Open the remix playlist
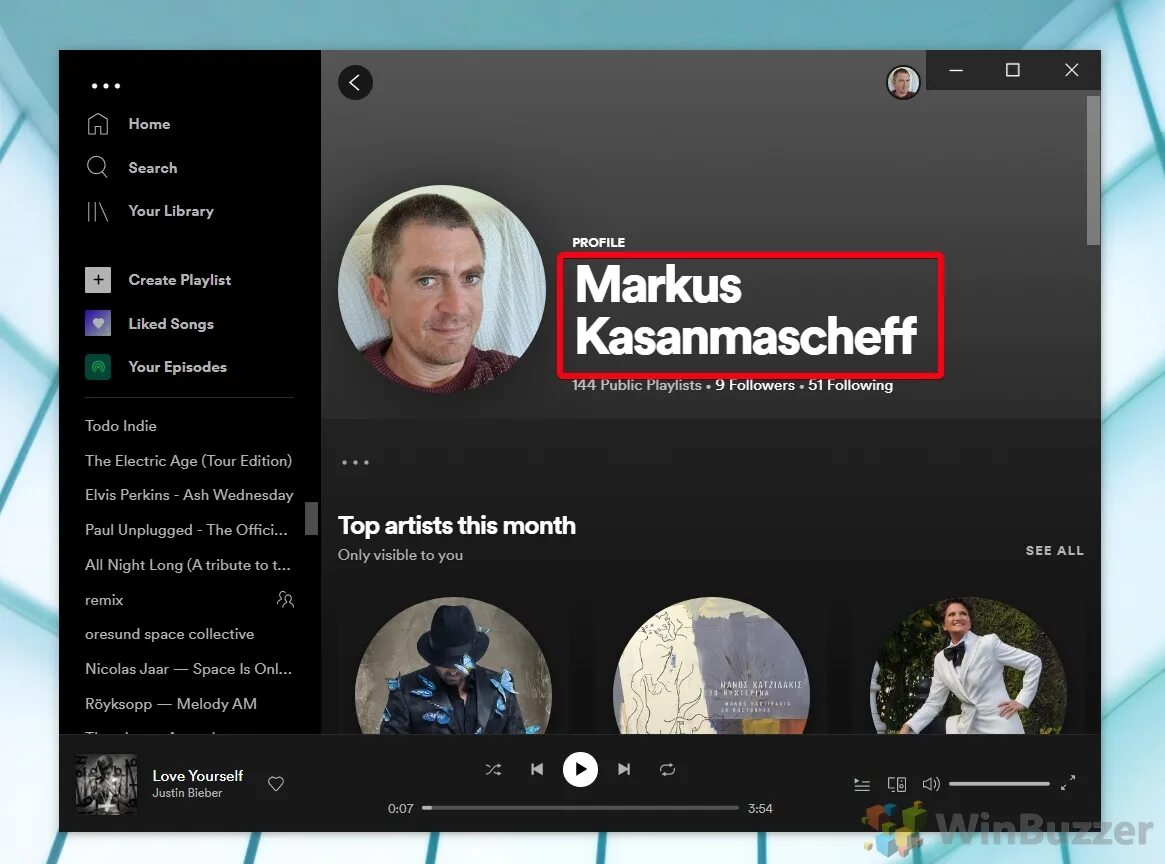Screen dimensions: 1165x864 coord(104,600)
